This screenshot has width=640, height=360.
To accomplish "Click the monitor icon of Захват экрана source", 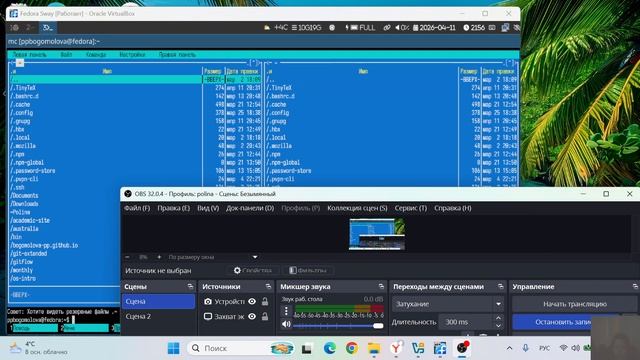I will pyautogui.click(x=208, y=316).
